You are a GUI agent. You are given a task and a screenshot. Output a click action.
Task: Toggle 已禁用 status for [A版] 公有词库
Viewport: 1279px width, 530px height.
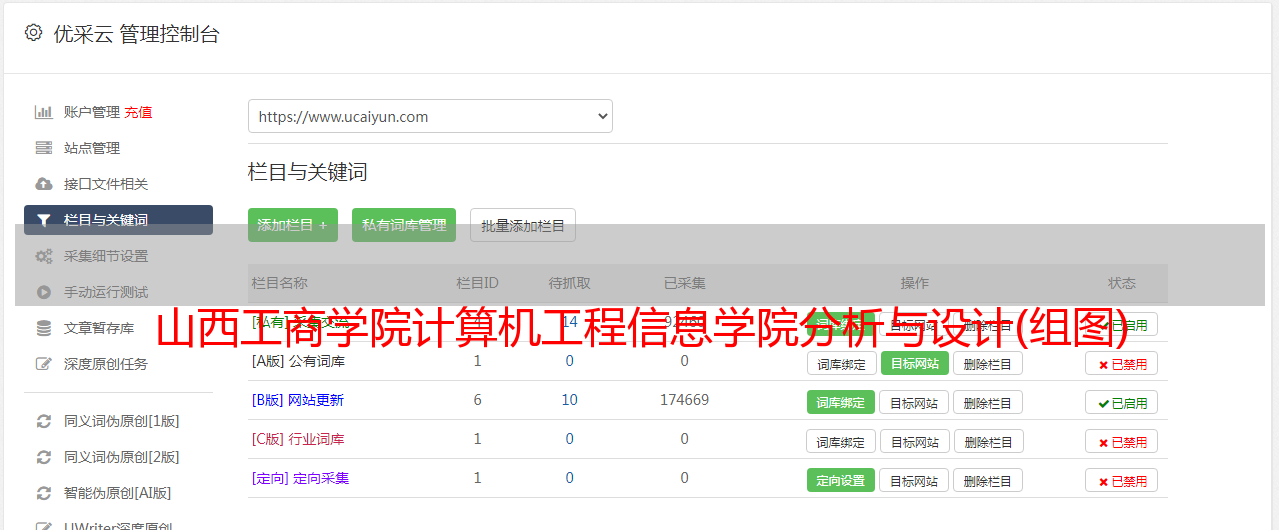1122,363
